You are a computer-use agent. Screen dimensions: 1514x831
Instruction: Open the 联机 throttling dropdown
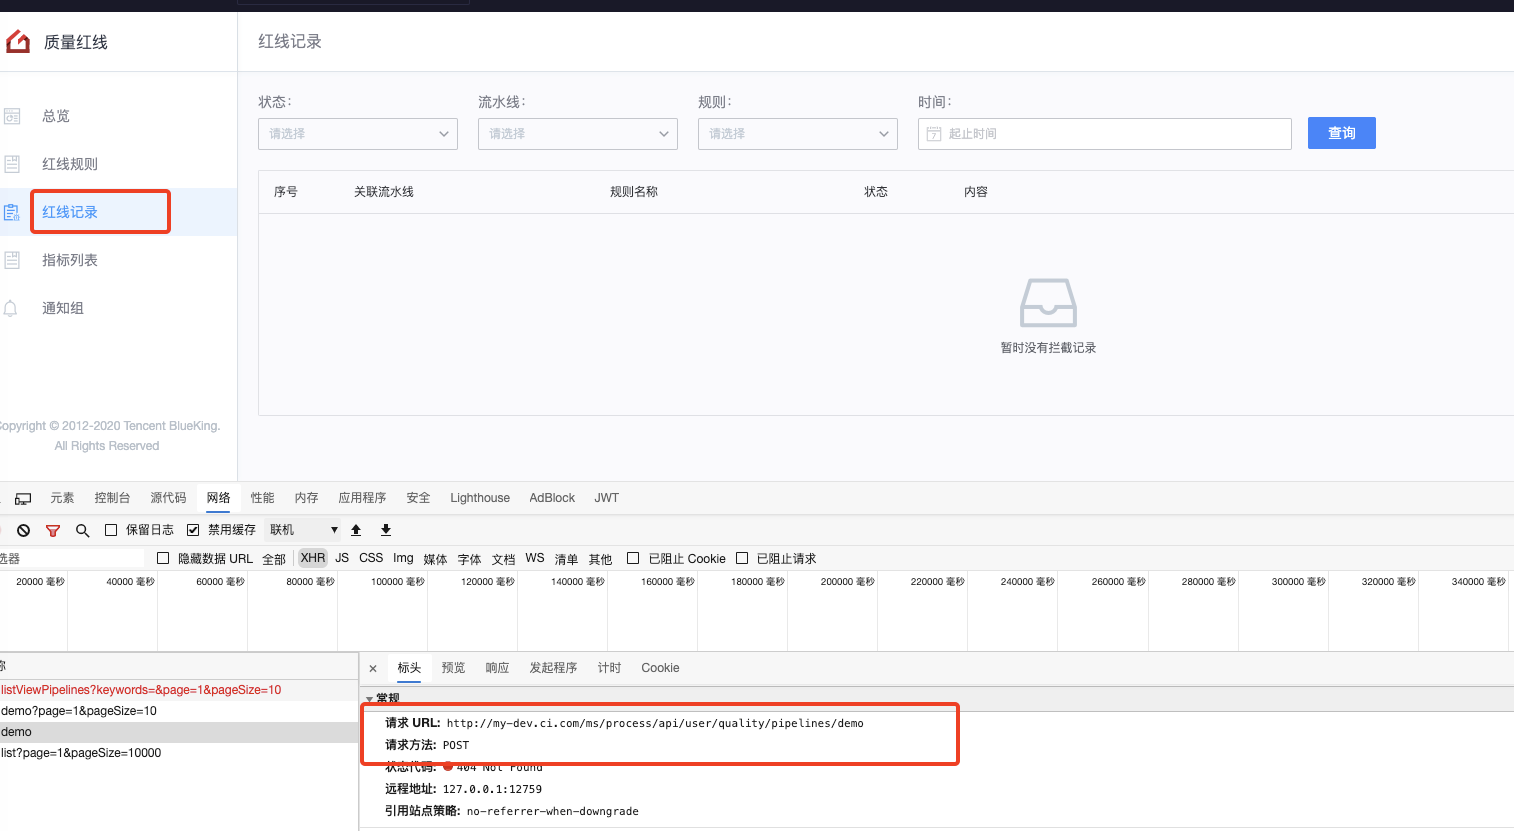pyautogui.click(x=304, y=530)
